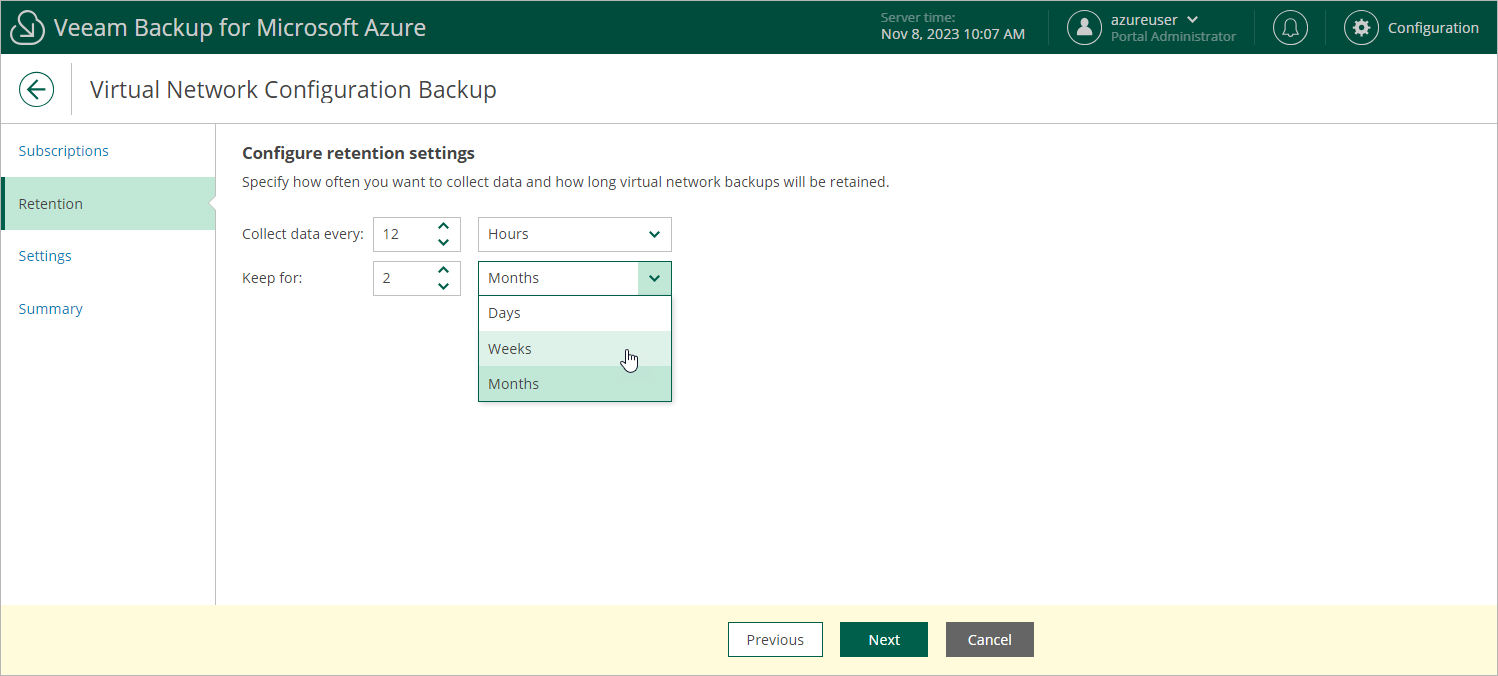The width and height of the screenshot is (1498, 676).
Task: Open the Hours unit dropdown
Action: (575, 234)
